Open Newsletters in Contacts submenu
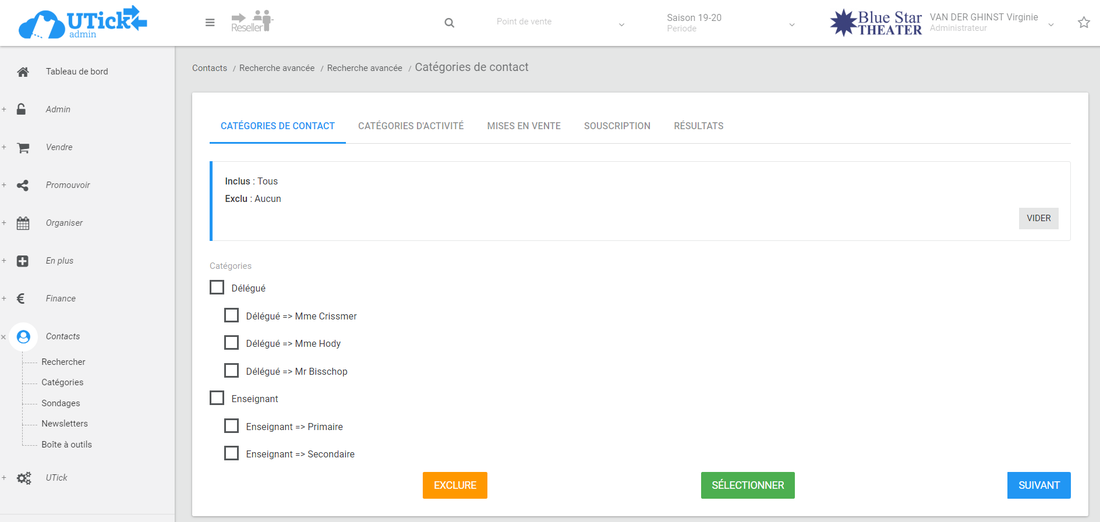Viewport: 1100px width, 522px height. [x=64, y=424]
